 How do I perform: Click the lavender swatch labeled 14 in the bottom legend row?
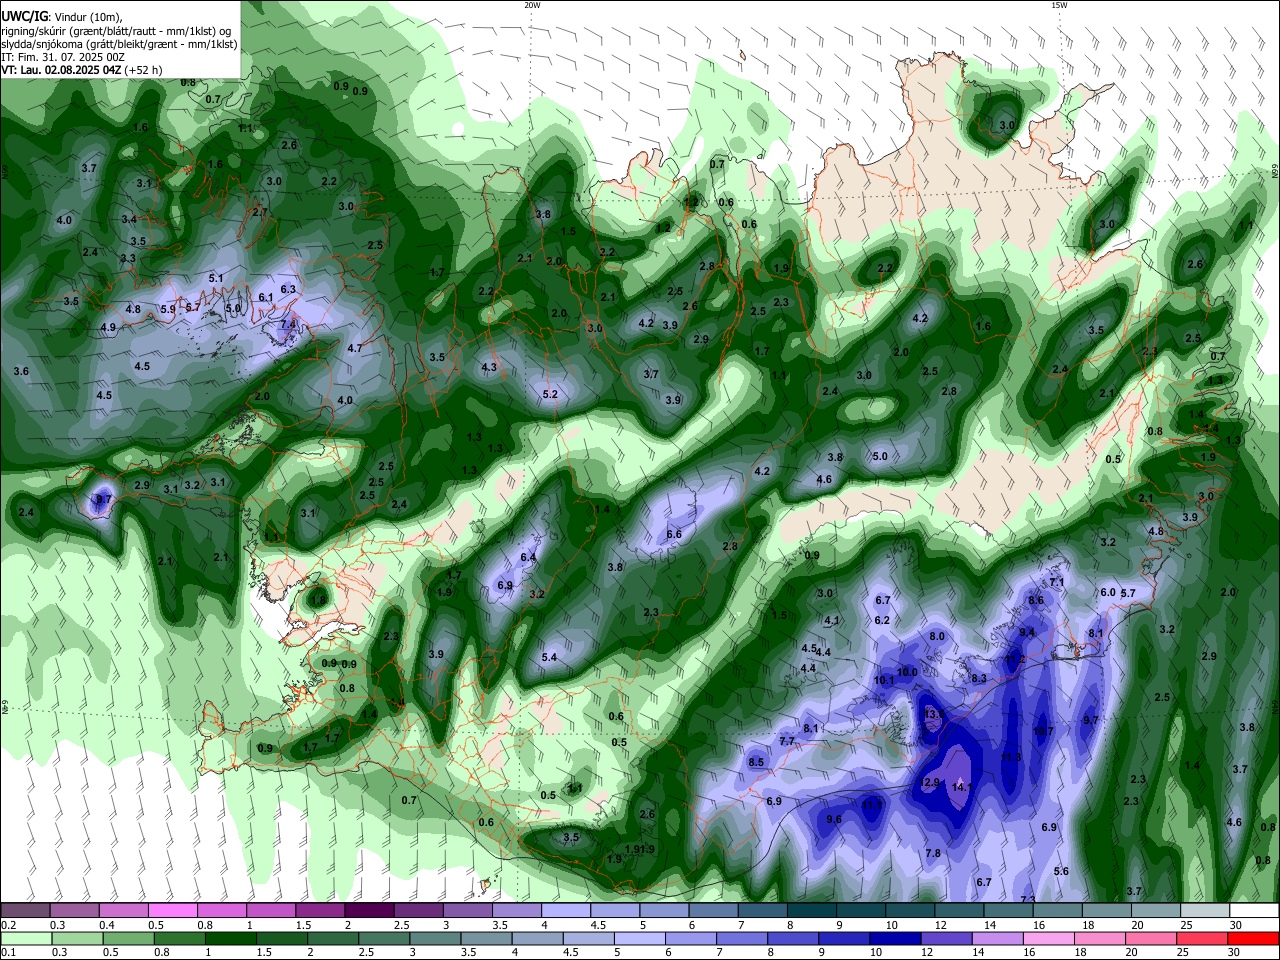(1000, 939)
